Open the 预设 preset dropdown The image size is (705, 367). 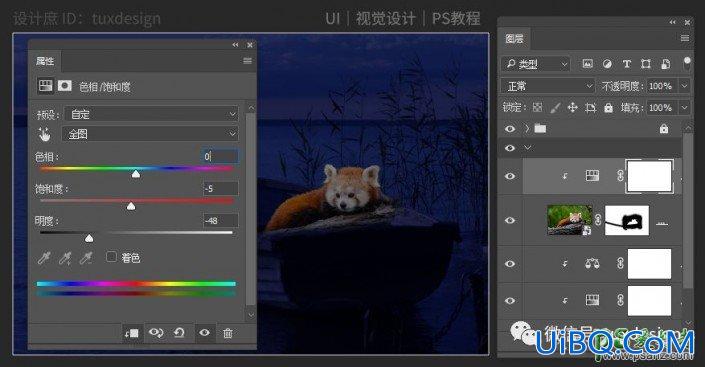pyautogui.click(x=151, y=114)
